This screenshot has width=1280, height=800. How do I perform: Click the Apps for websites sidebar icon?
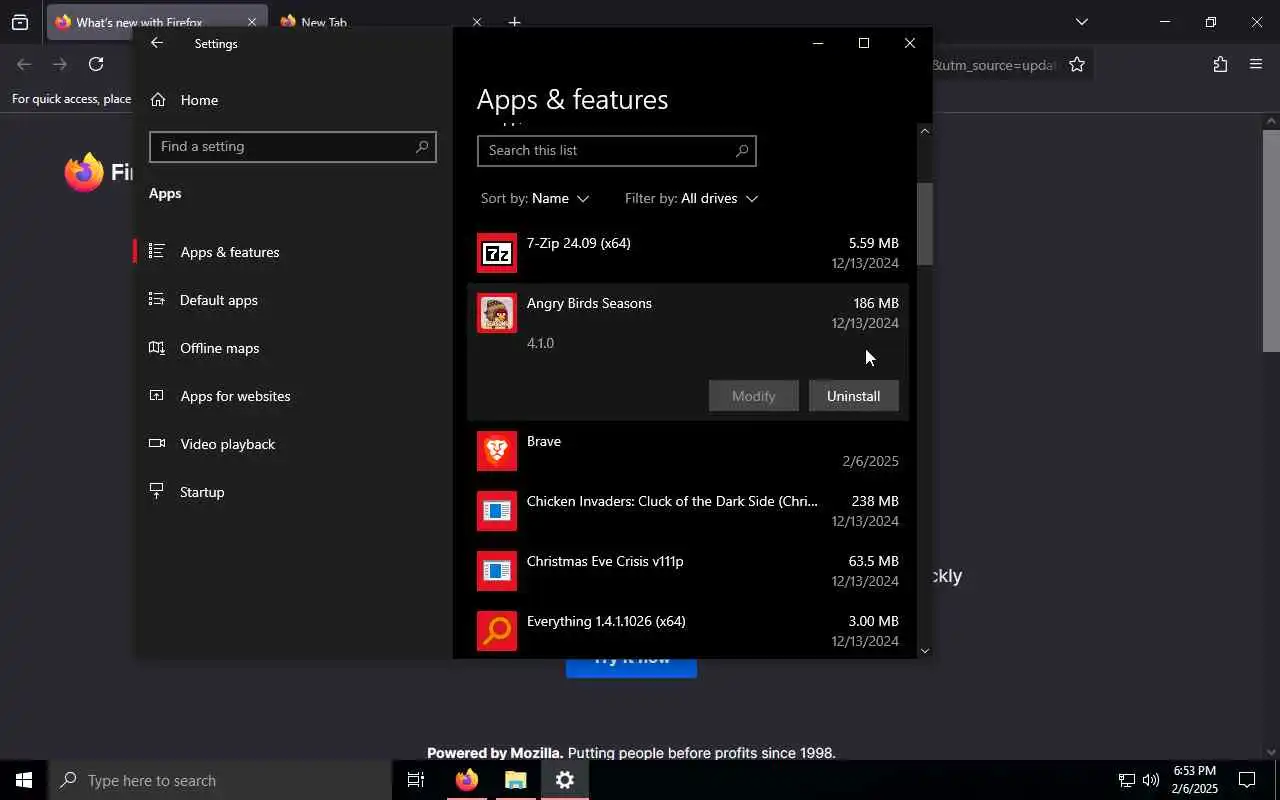coord(157,396)
